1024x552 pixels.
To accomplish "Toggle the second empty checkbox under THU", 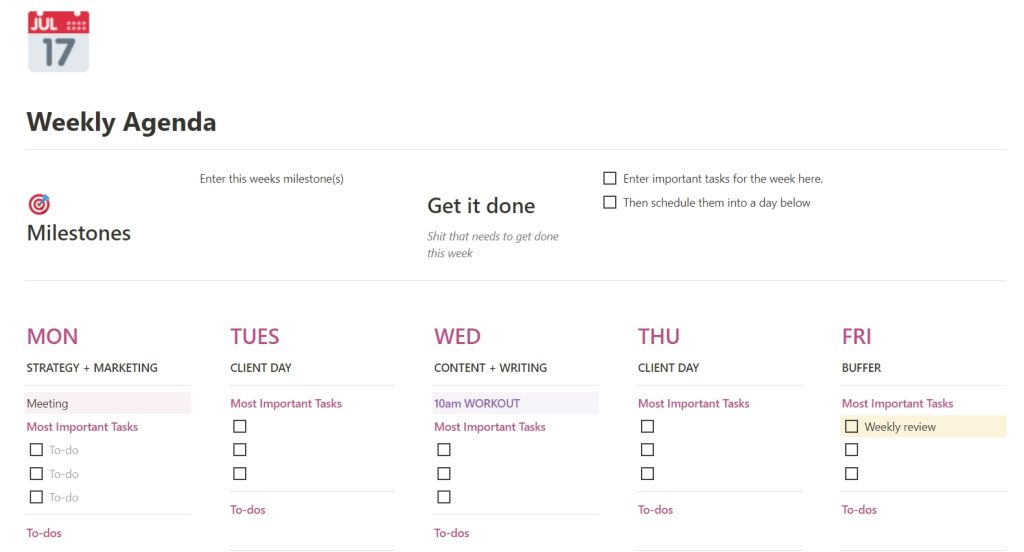I will pyautogui.click(x=647, y=449).
